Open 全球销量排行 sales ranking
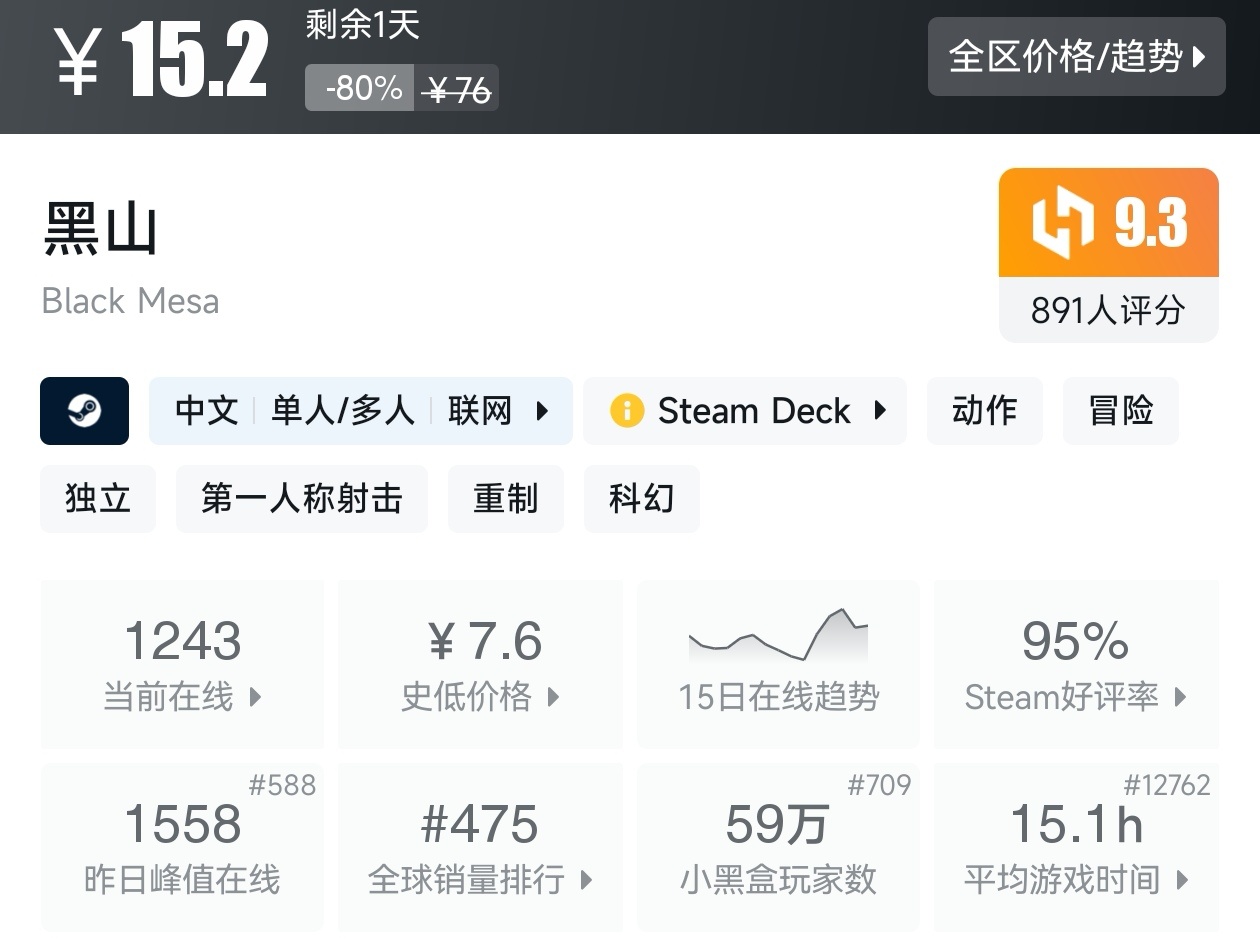This screenshot has width=1260, height=952. pos(480,846)
